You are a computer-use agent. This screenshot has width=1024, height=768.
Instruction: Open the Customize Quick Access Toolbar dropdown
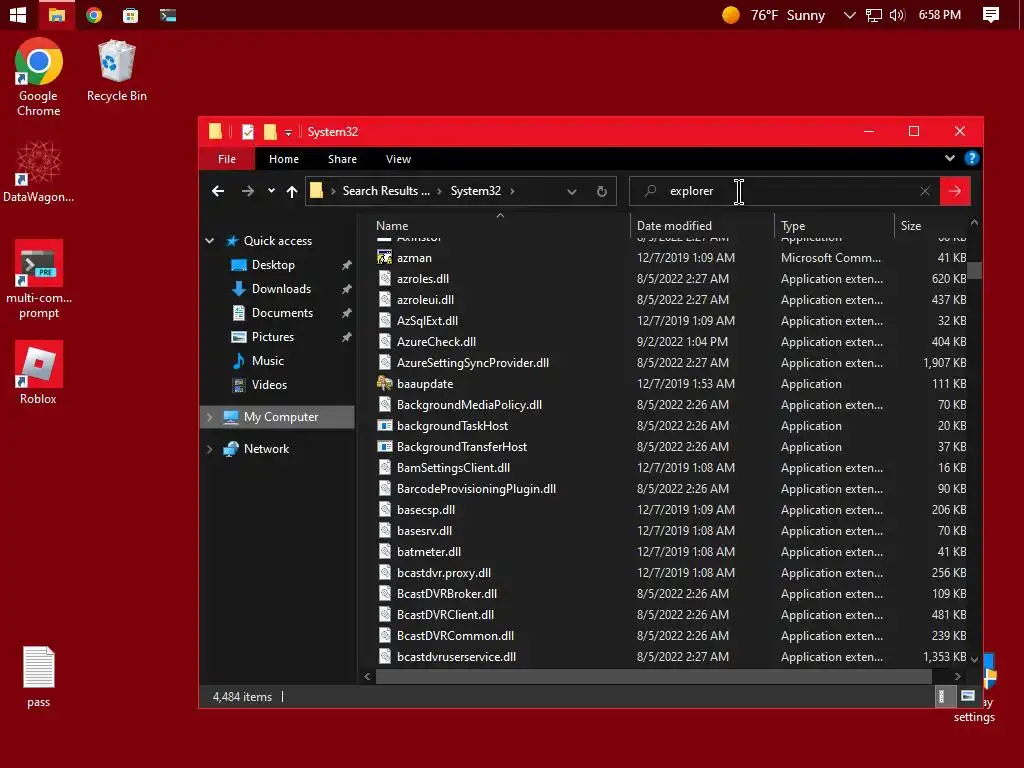288,133
